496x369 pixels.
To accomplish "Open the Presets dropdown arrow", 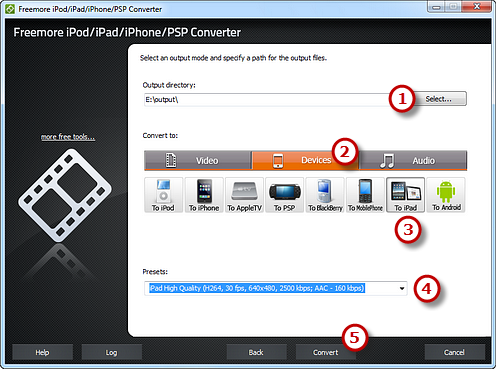I will pos(402,288).
